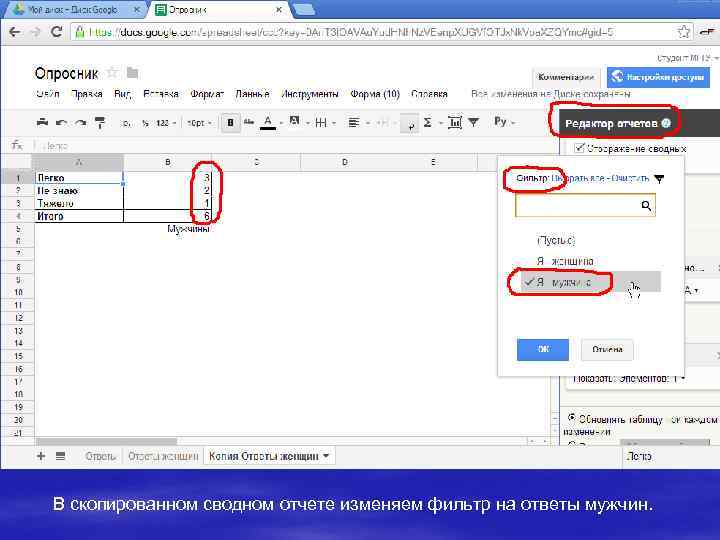Click the Отмена button in filter popup
The height and width of the screenshot is (540, 720).
[607, 349]
